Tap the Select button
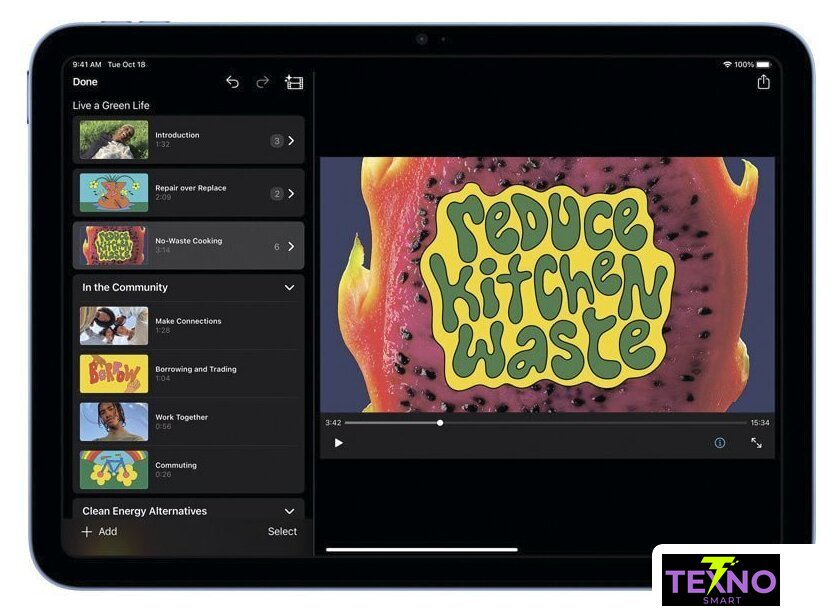 282,532
